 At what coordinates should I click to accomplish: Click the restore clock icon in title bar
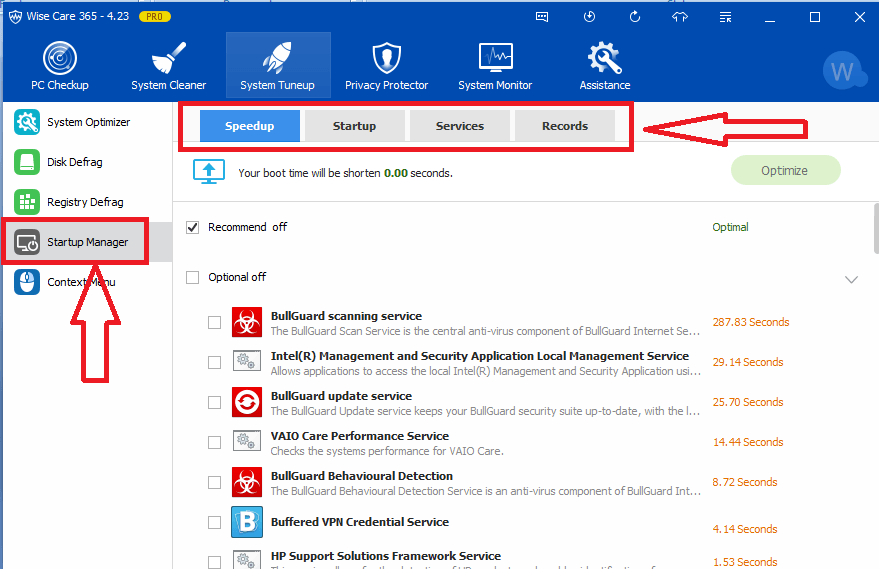(589, 17)
